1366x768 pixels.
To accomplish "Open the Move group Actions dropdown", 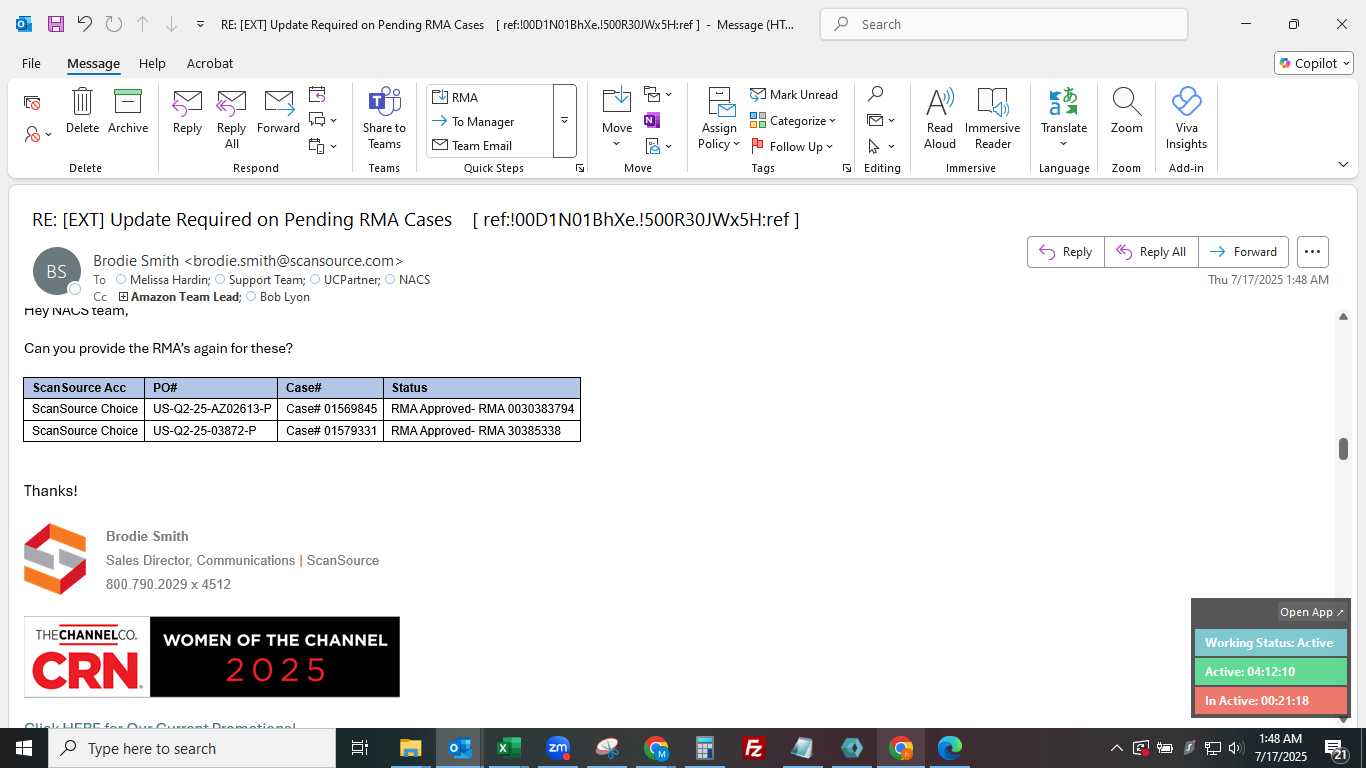I will [658, 146].
